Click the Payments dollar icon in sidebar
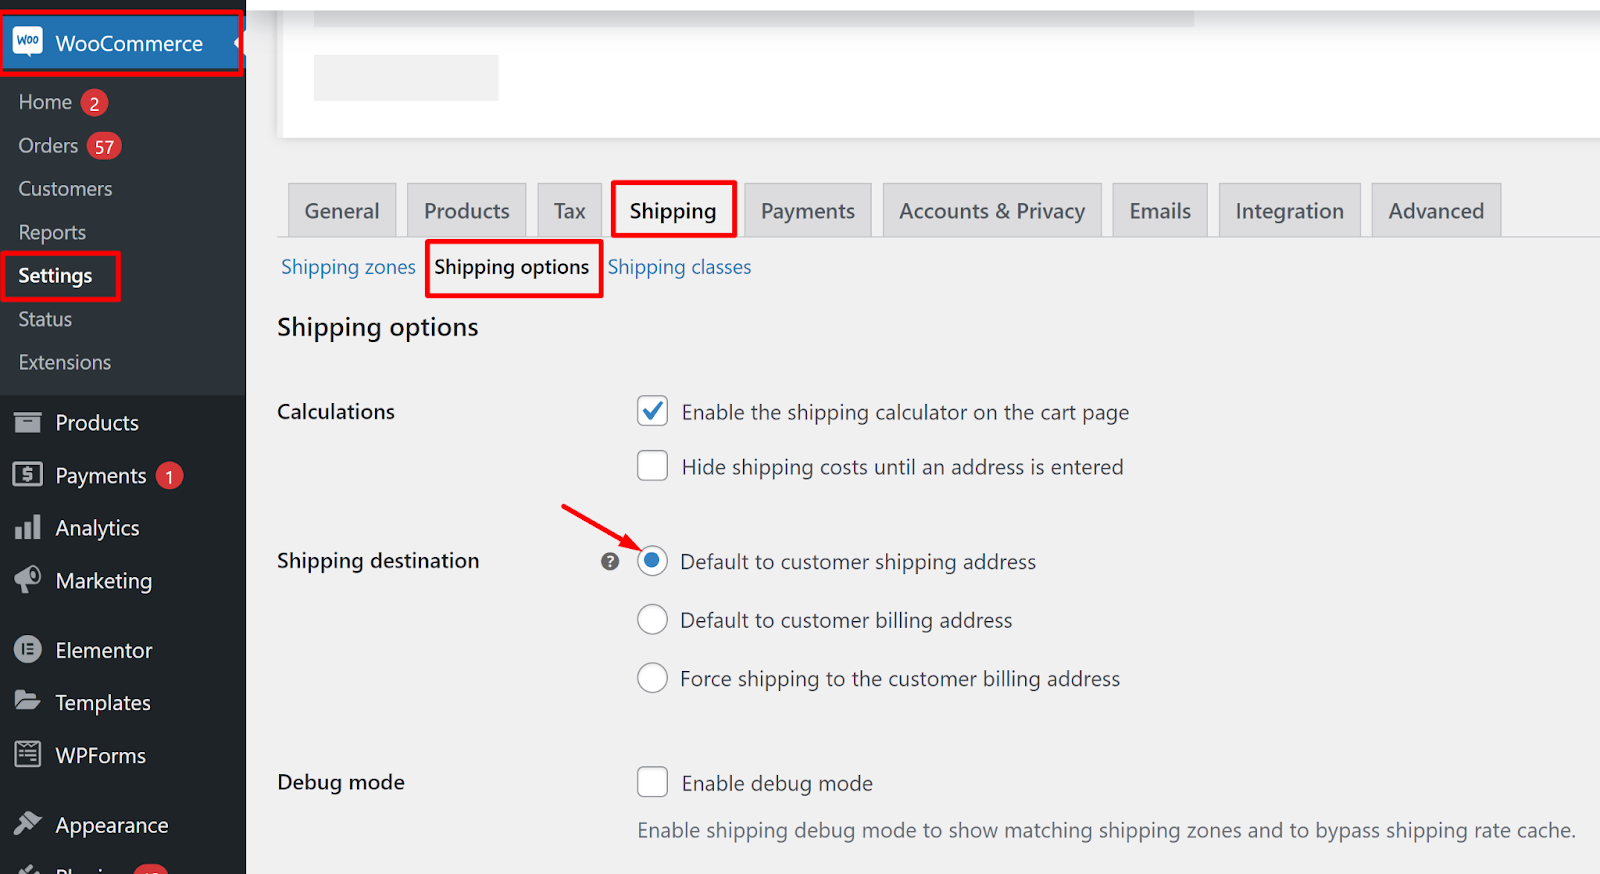This screenshot has height=874, width=1600. click(28, 474)
